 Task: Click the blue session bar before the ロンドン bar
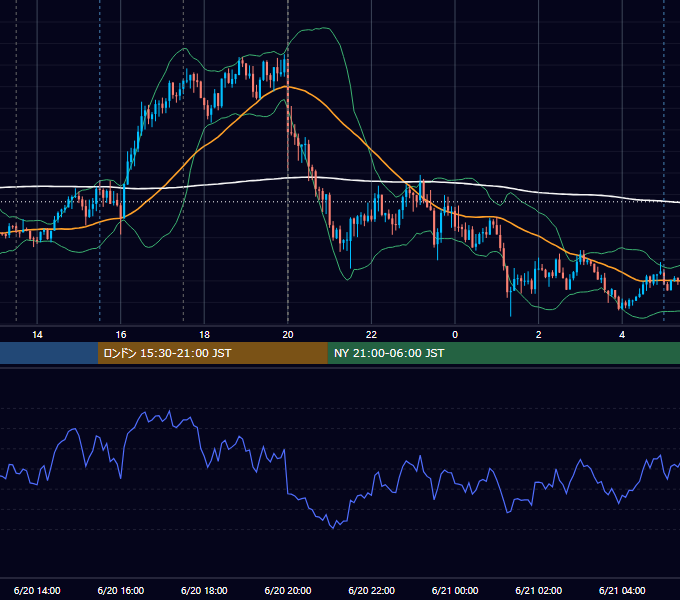click(49, 353)
